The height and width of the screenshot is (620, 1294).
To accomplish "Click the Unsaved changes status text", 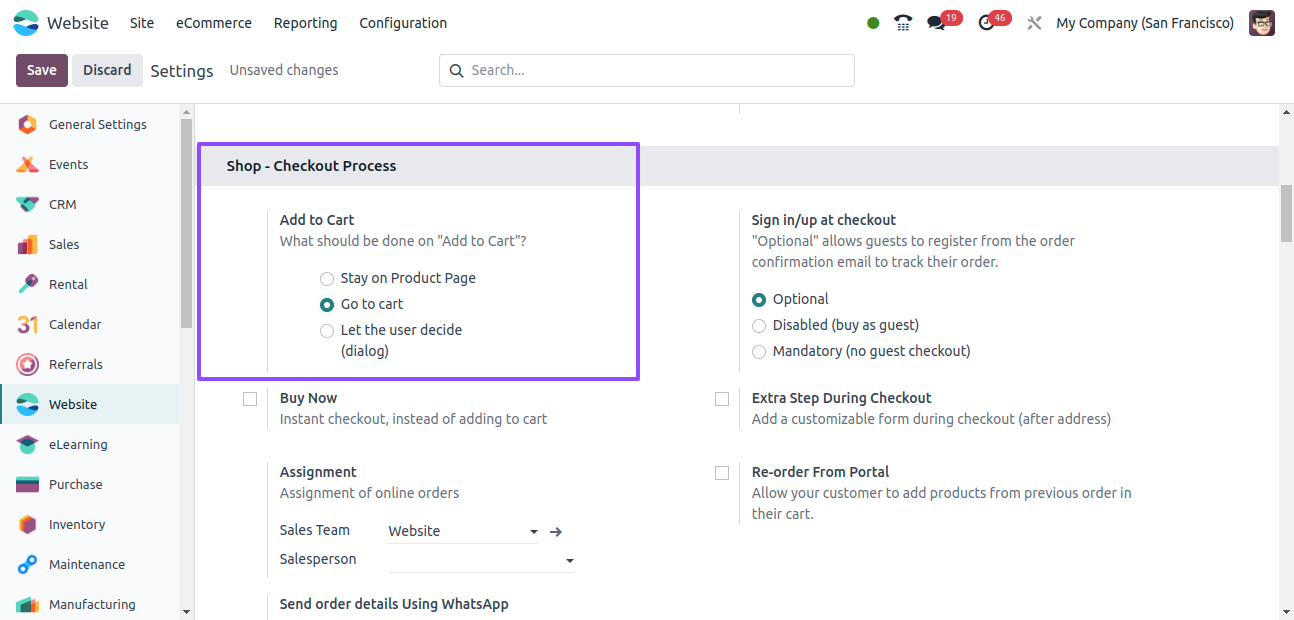I will (x=284, y=70).
